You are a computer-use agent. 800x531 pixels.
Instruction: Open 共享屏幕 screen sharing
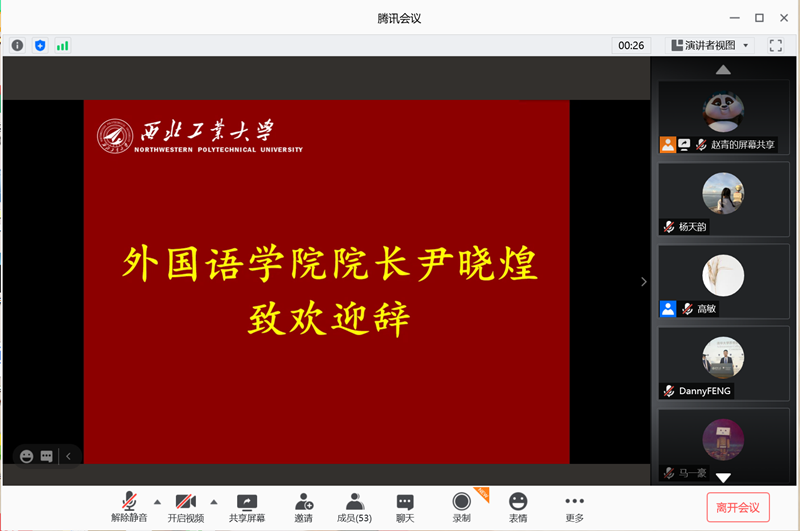(247, 507)
